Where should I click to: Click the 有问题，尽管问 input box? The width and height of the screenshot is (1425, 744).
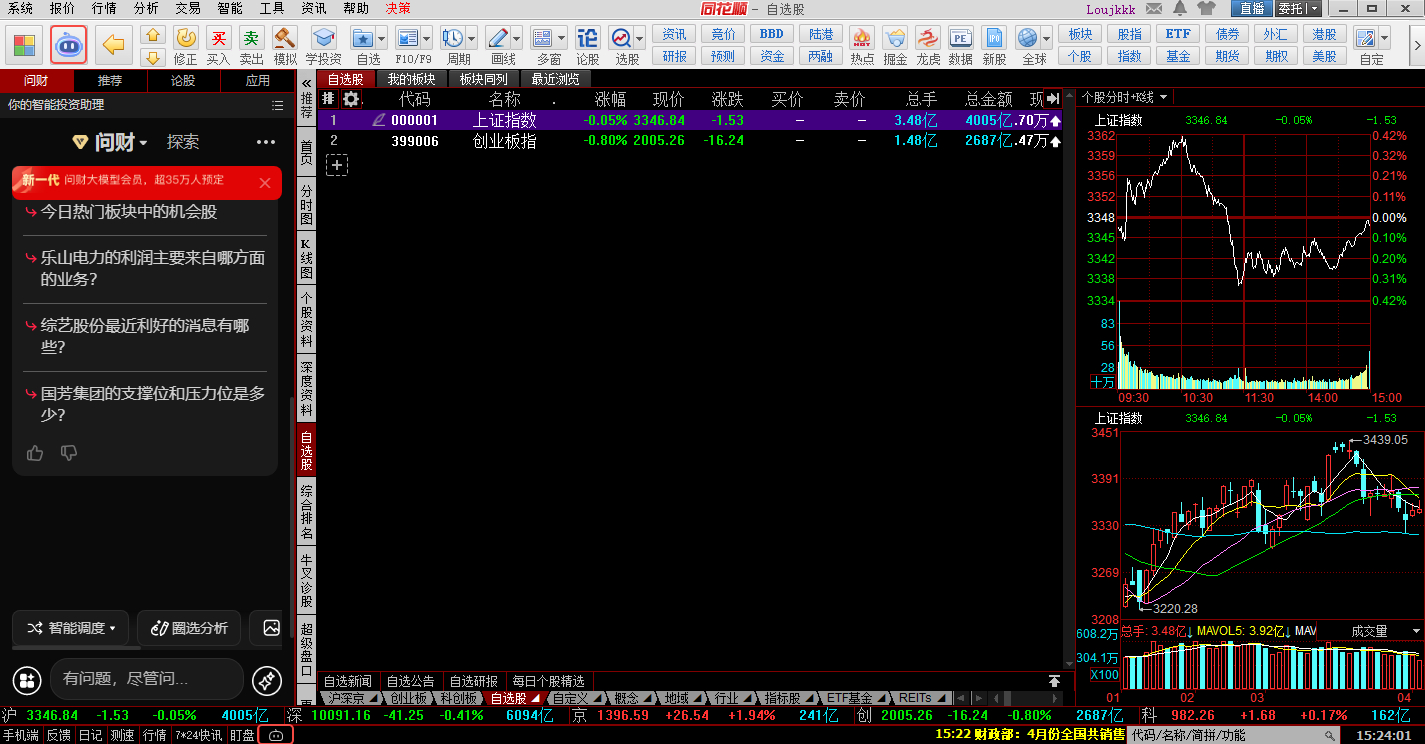146,679
